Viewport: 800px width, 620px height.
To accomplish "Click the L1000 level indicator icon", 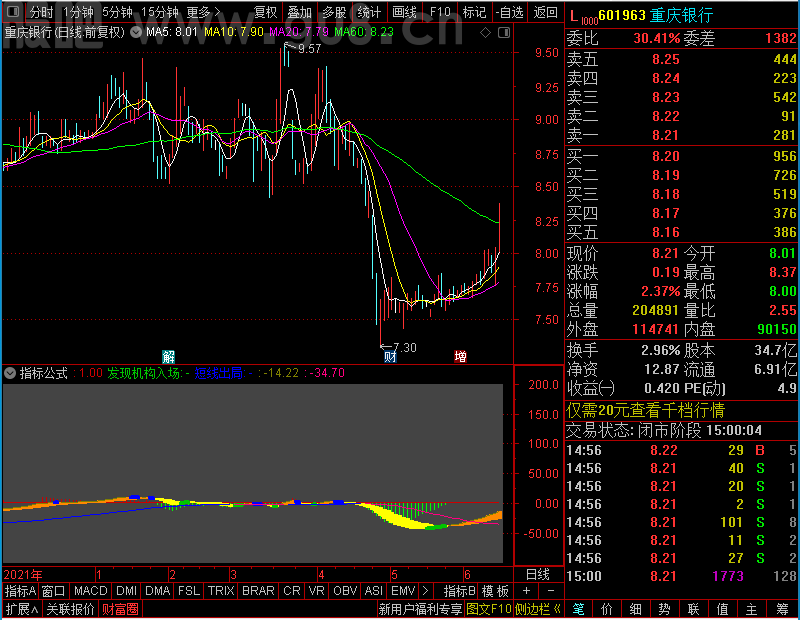I will point(583,17).
